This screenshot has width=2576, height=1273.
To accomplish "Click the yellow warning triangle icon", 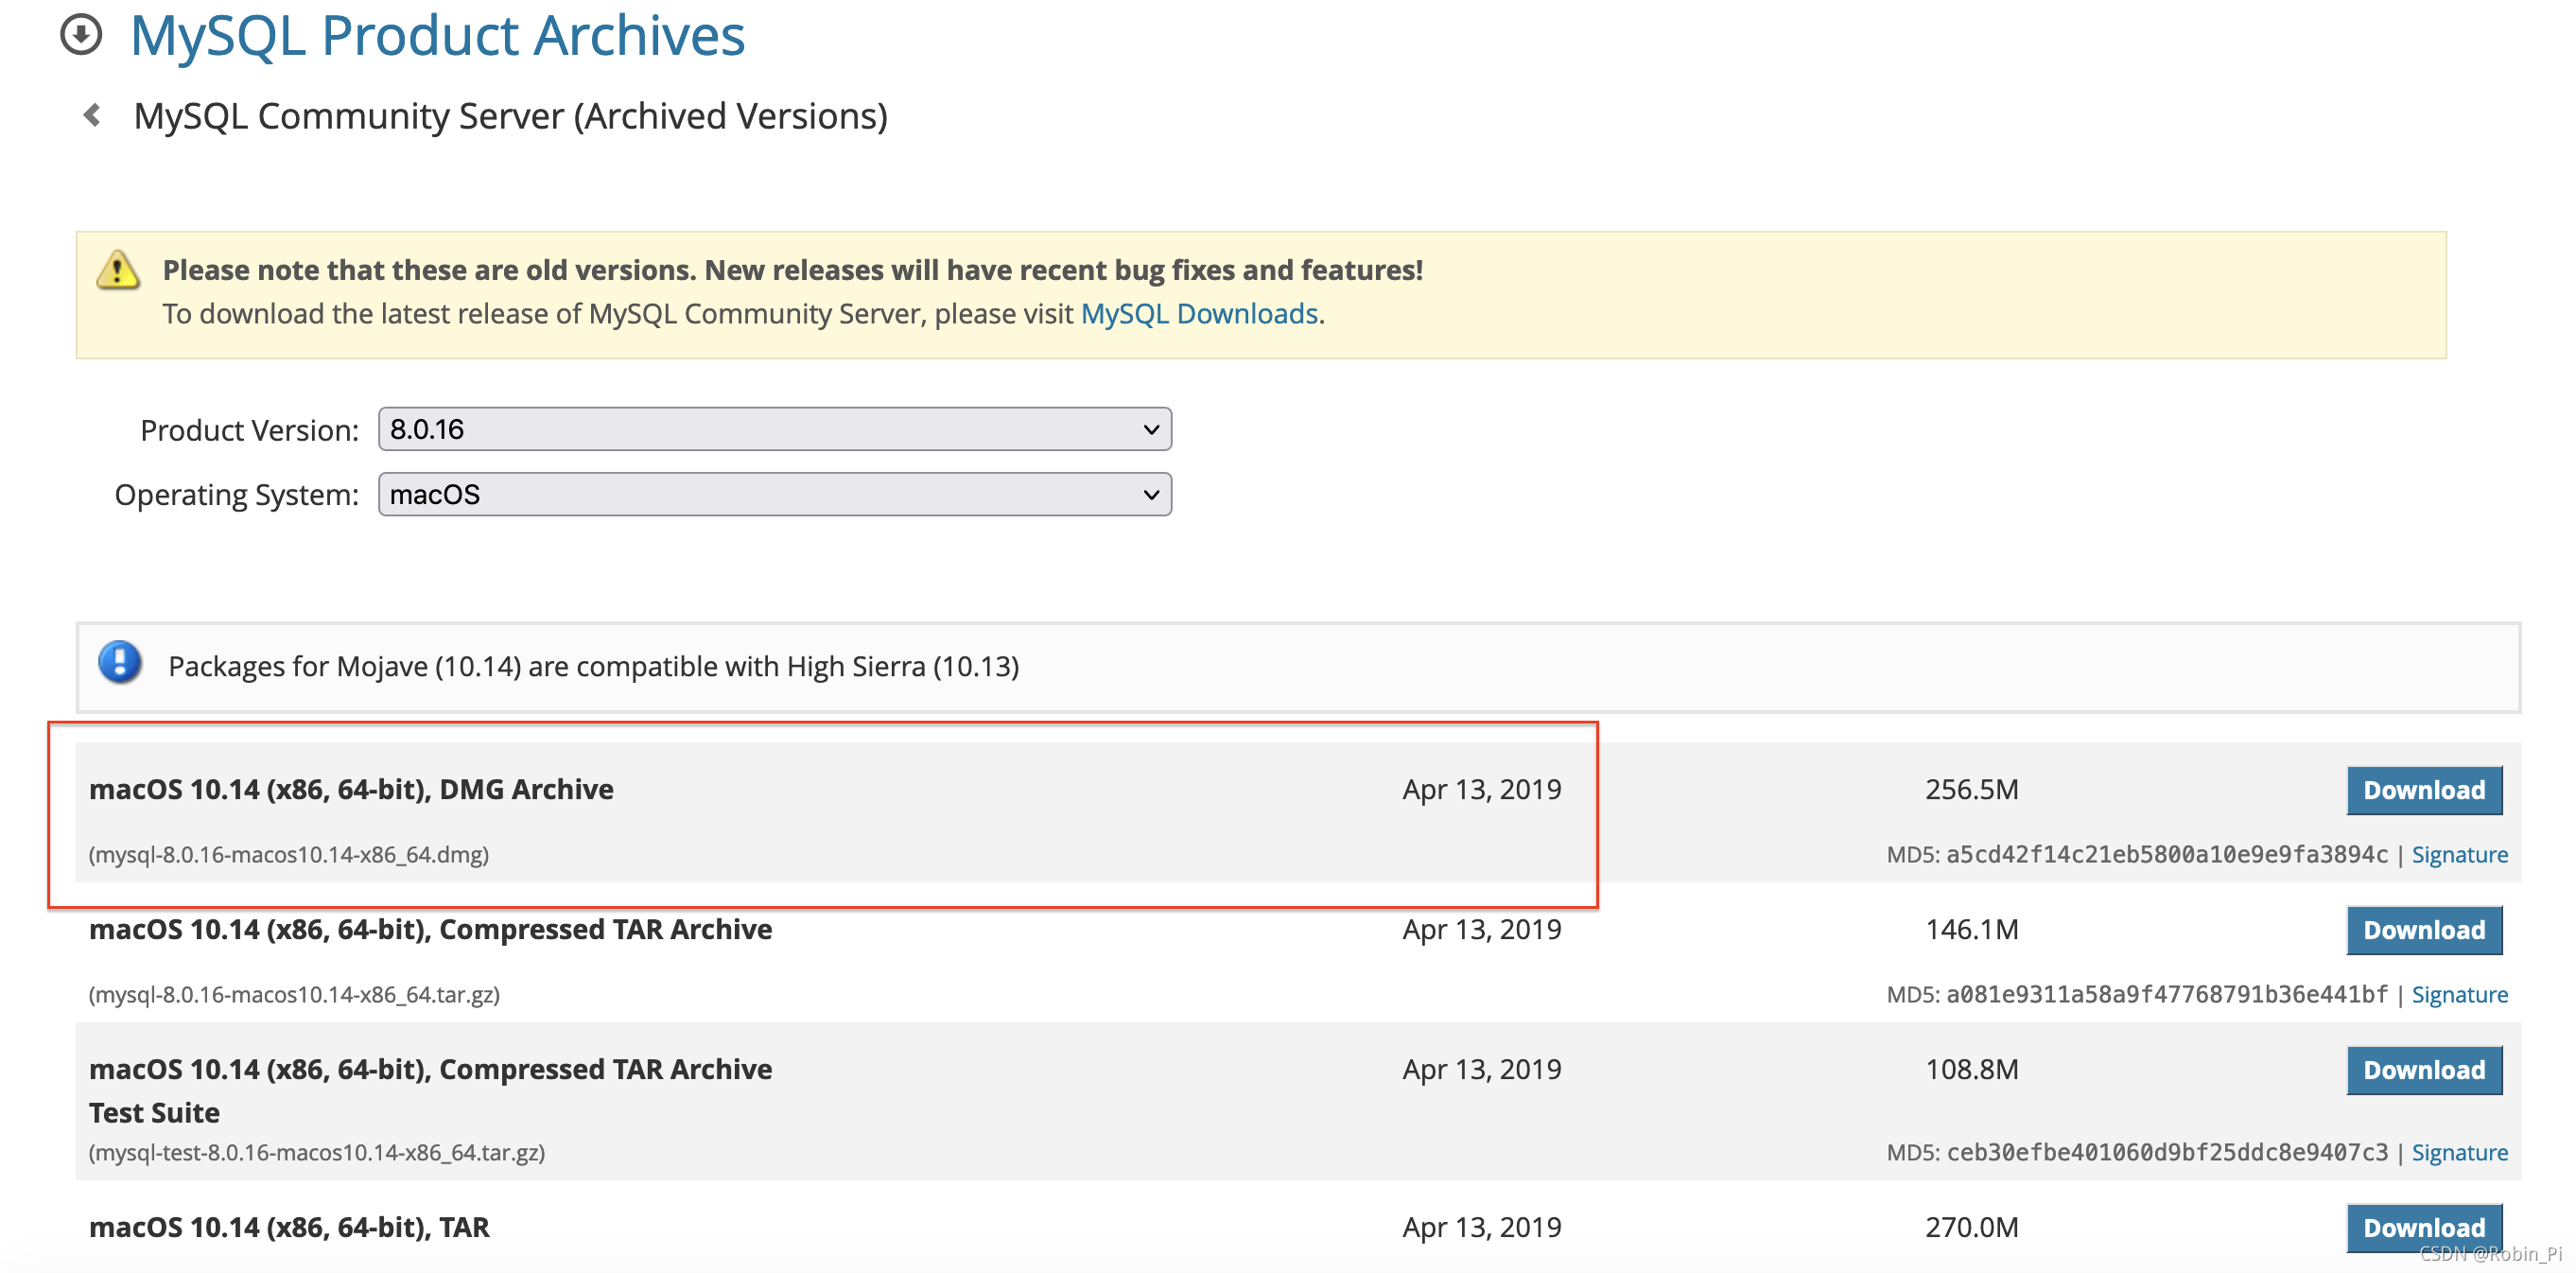I will point(118,271).
